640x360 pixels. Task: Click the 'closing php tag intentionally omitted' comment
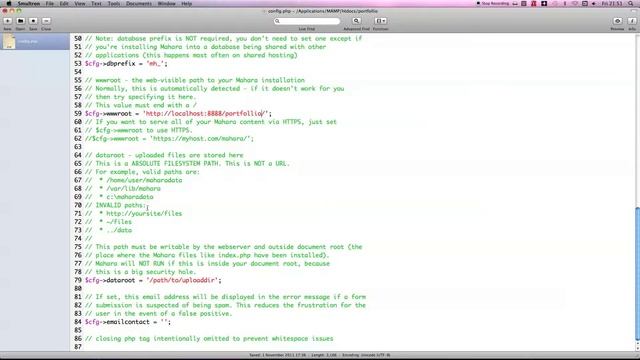pyautogui.click(x=209, y=339)
